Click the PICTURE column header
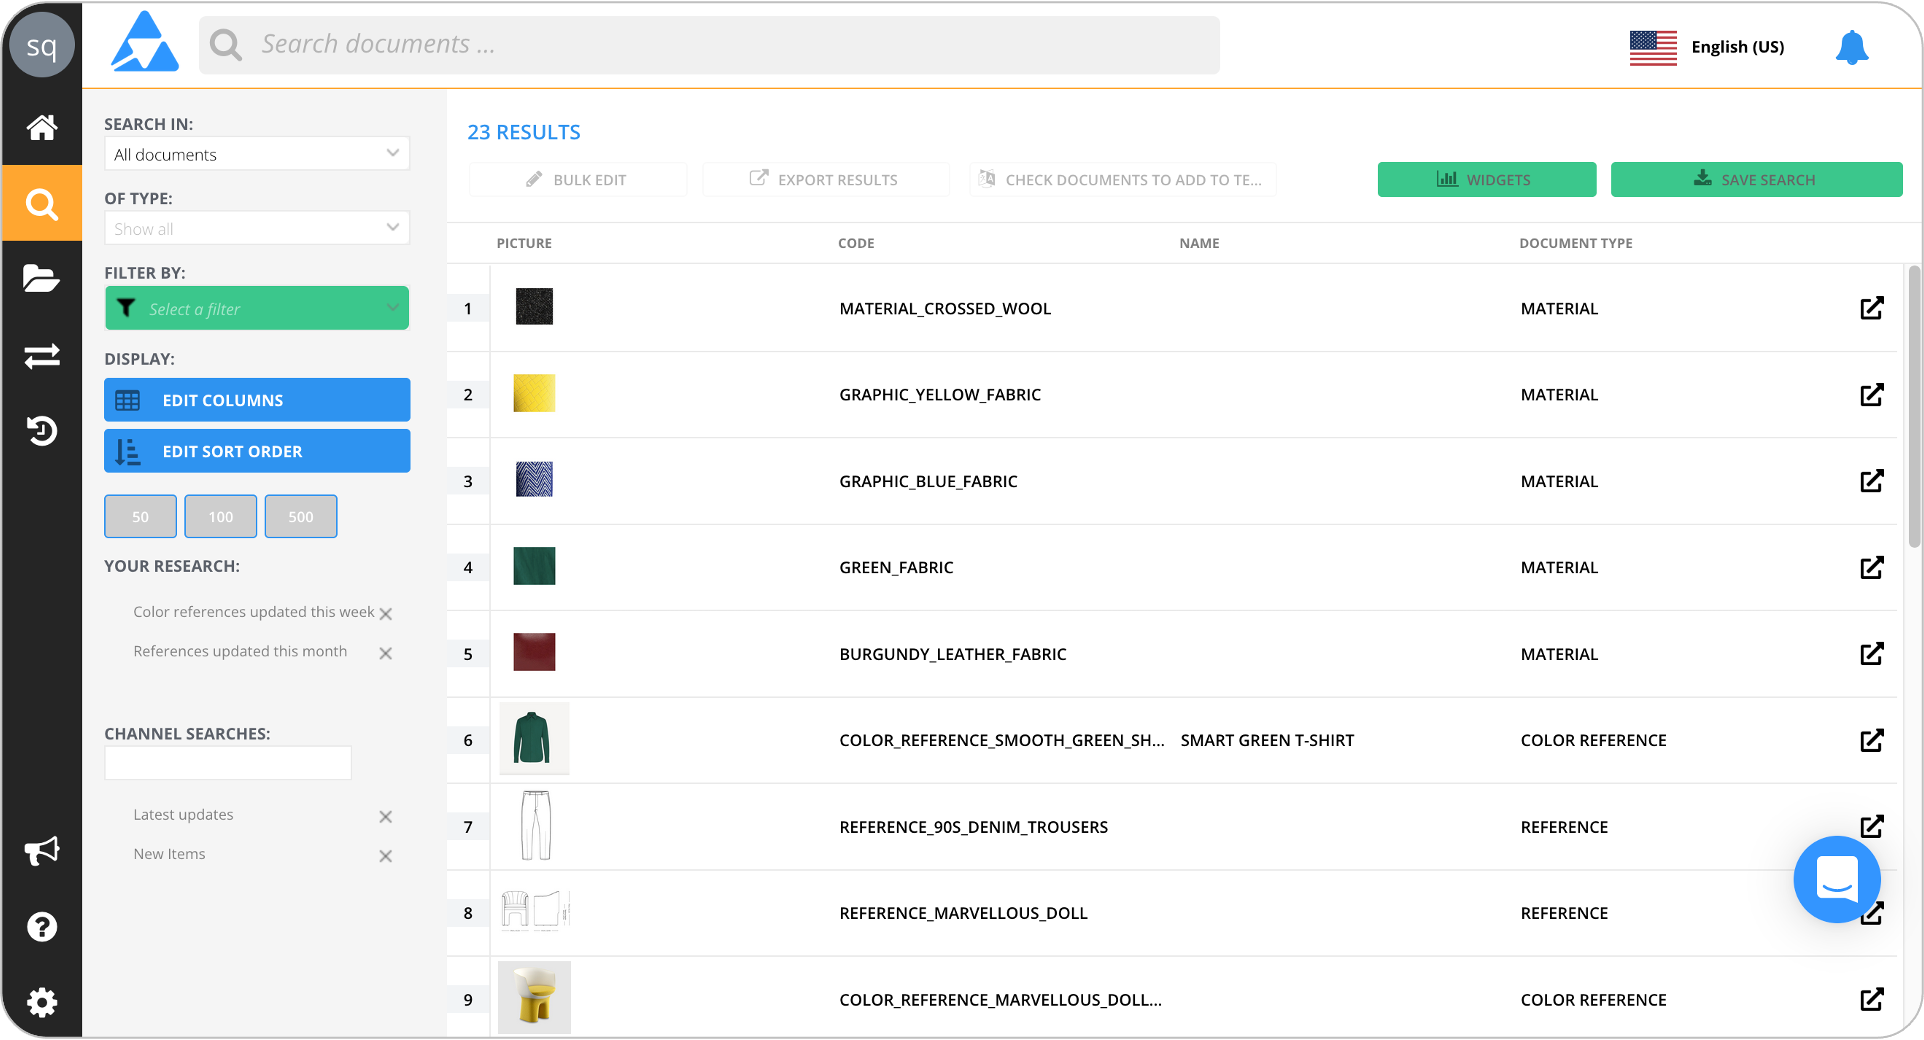The image size is (1924, 1040). point(524,243)
